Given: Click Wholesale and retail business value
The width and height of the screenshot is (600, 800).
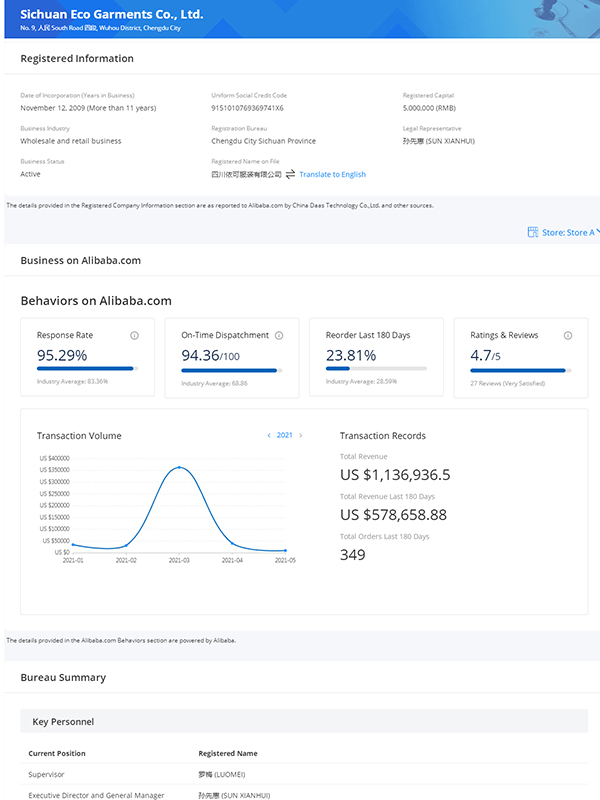Looking at the screenshot, I should point(71,141).
